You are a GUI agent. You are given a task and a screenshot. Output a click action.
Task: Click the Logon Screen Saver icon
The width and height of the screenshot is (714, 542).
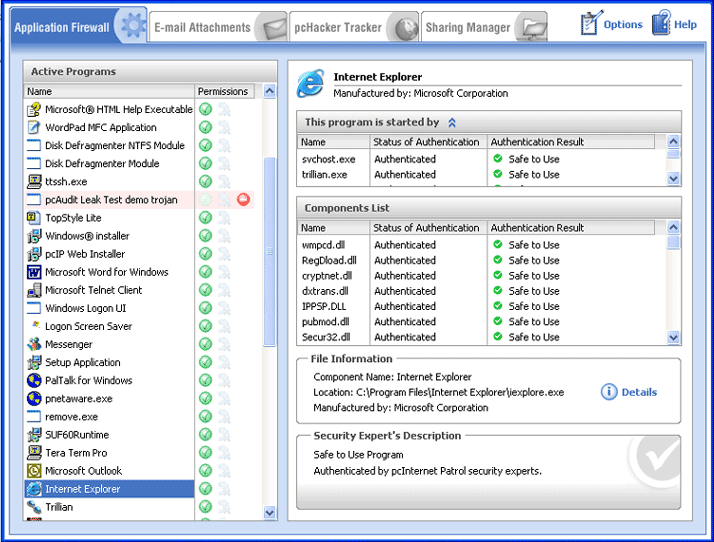click(x=34, y=326)
